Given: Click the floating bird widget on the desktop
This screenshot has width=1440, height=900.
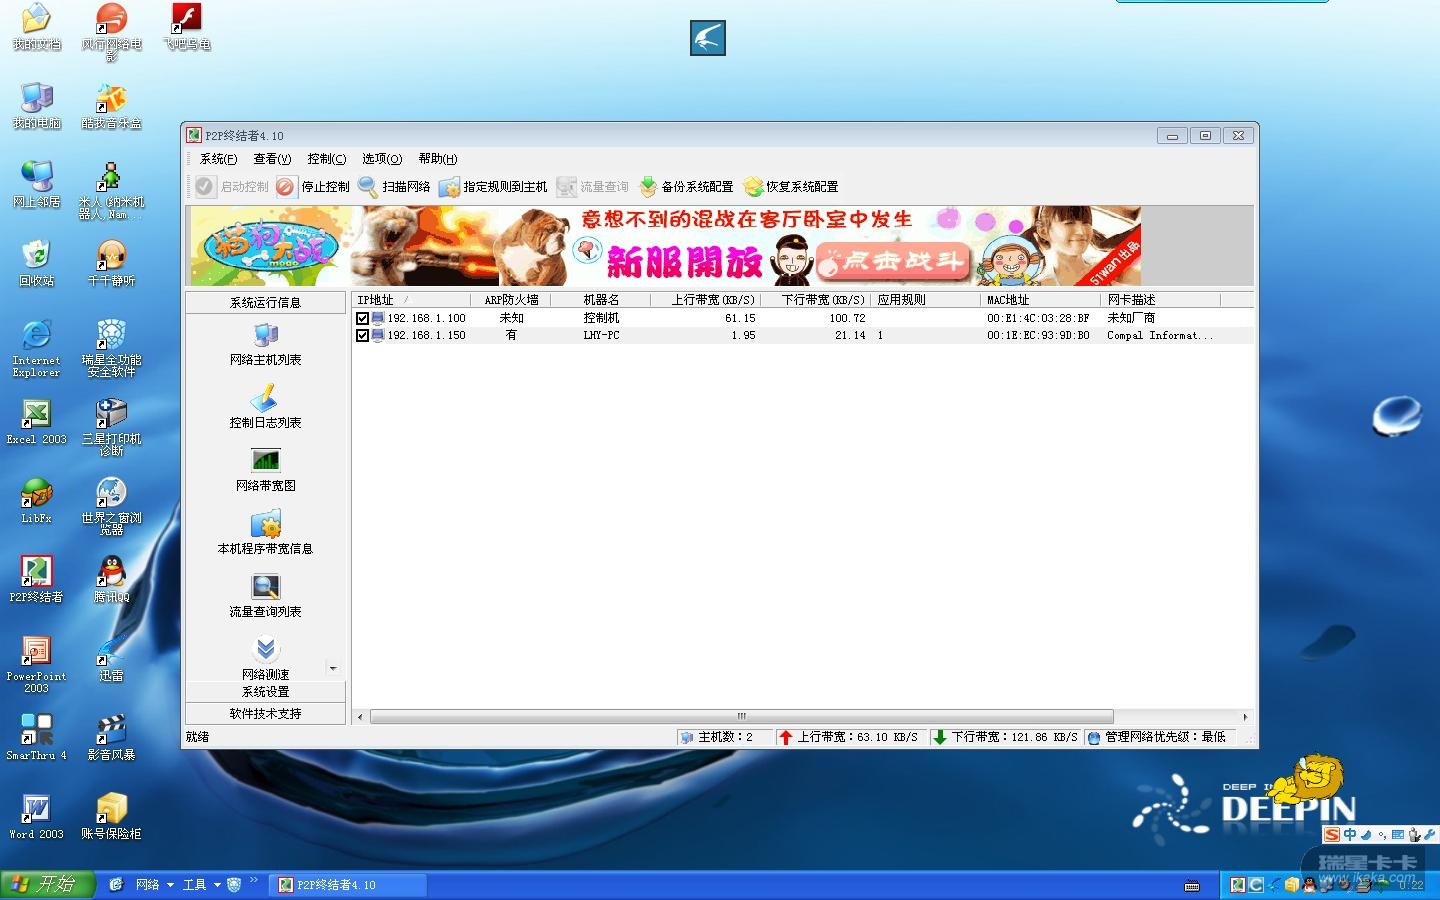Looking at the screenshot, I should pyautogui.click(x=707, y=38).
